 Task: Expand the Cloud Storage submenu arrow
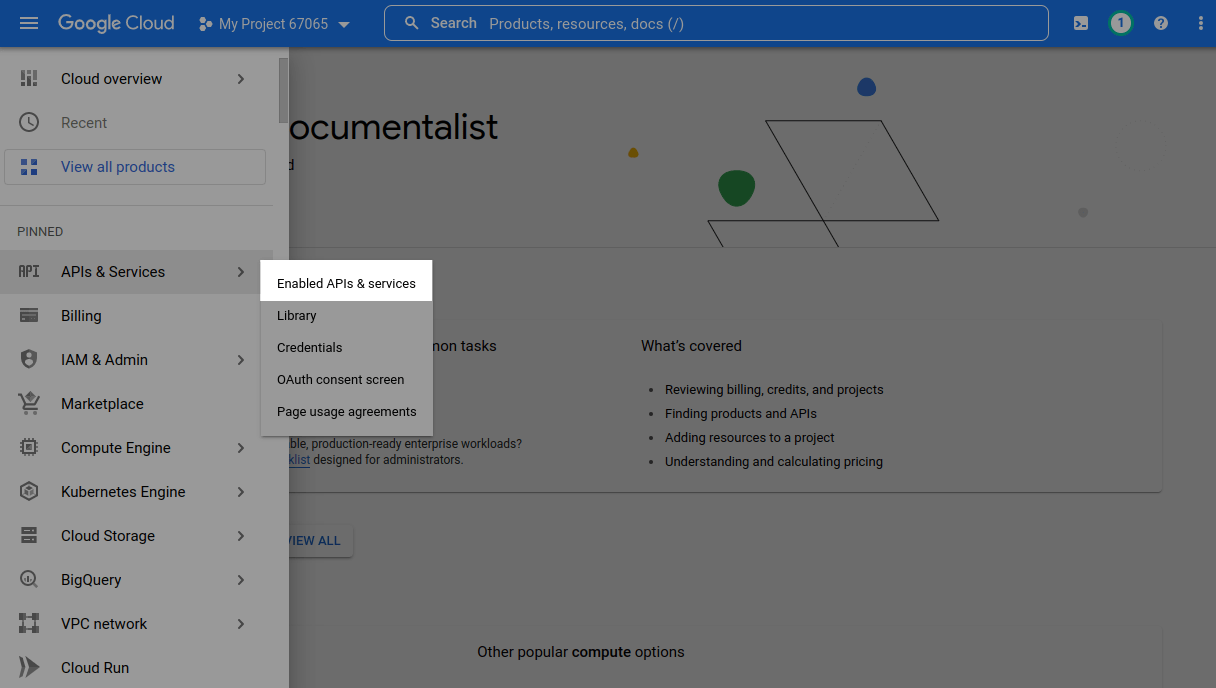241,536
